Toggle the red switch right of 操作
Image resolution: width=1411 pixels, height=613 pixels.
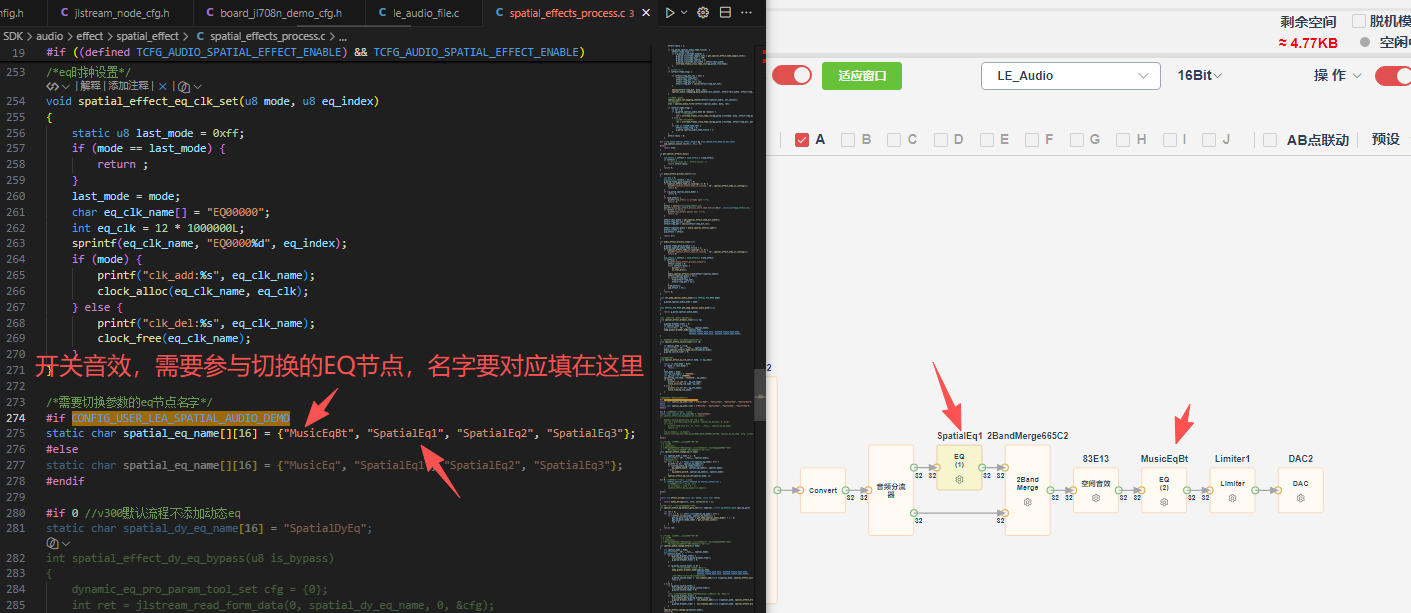pyautogui.click(x=1393, y=76)
